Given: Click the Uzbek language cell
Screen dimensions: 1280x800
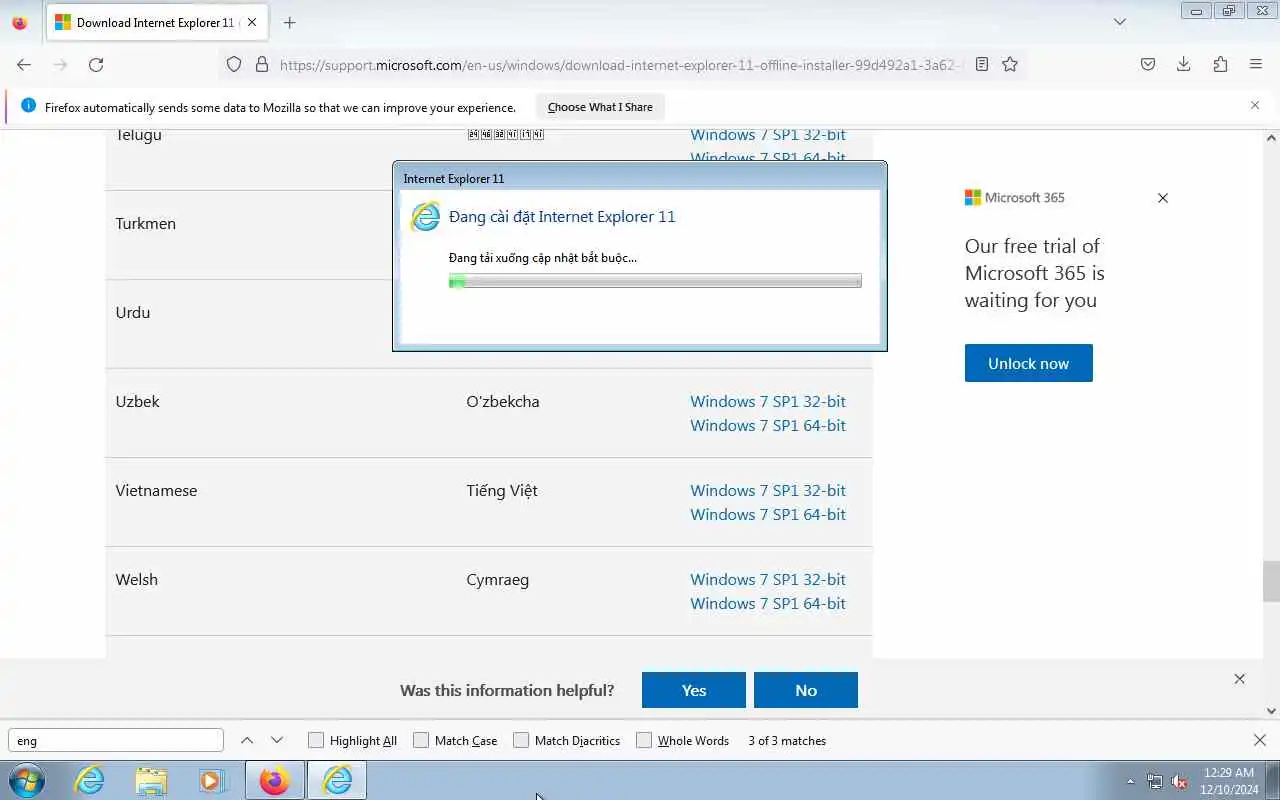Looking at the screenshot, I should [x=138, y=401].
